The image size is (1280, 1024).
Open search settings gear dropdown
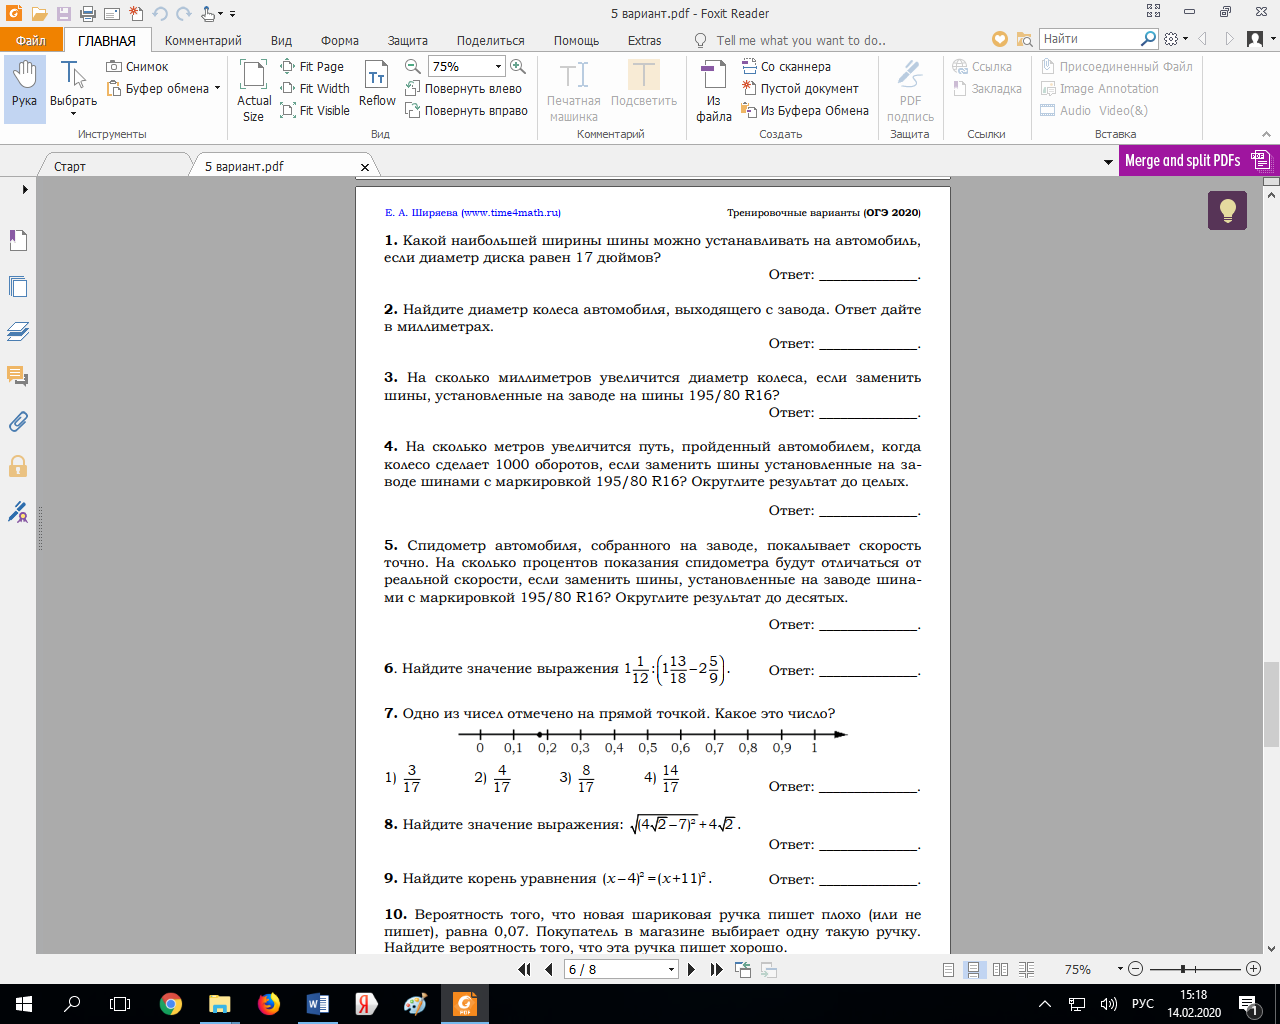point(1176,39)
